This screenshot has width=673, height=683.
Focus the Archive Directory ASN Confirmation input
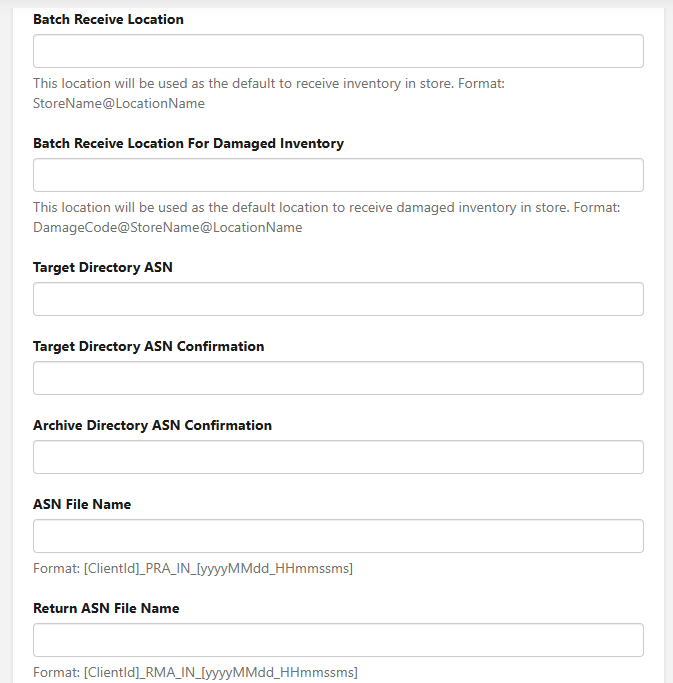pos(338,457)
